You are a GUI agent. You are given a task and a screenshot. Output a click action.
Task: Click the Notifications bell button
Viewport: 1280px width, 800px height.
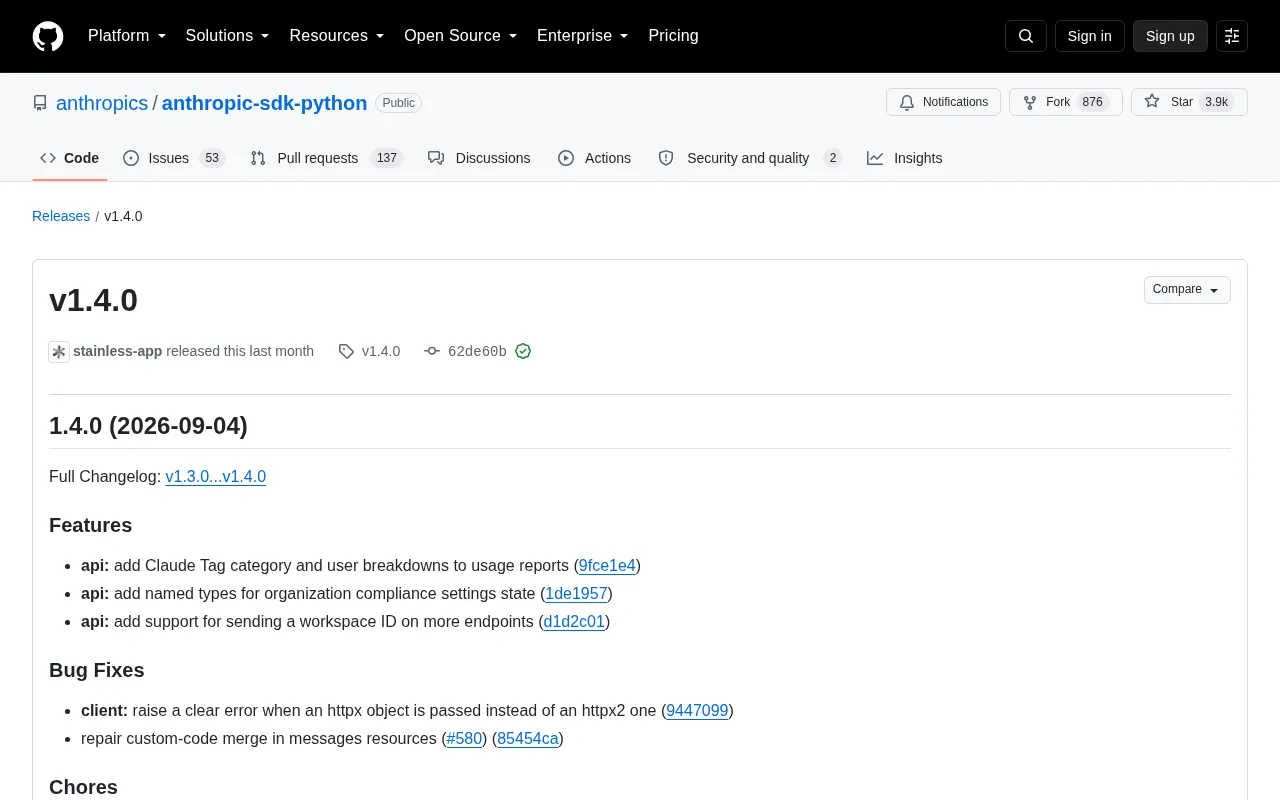click(943, 102)
